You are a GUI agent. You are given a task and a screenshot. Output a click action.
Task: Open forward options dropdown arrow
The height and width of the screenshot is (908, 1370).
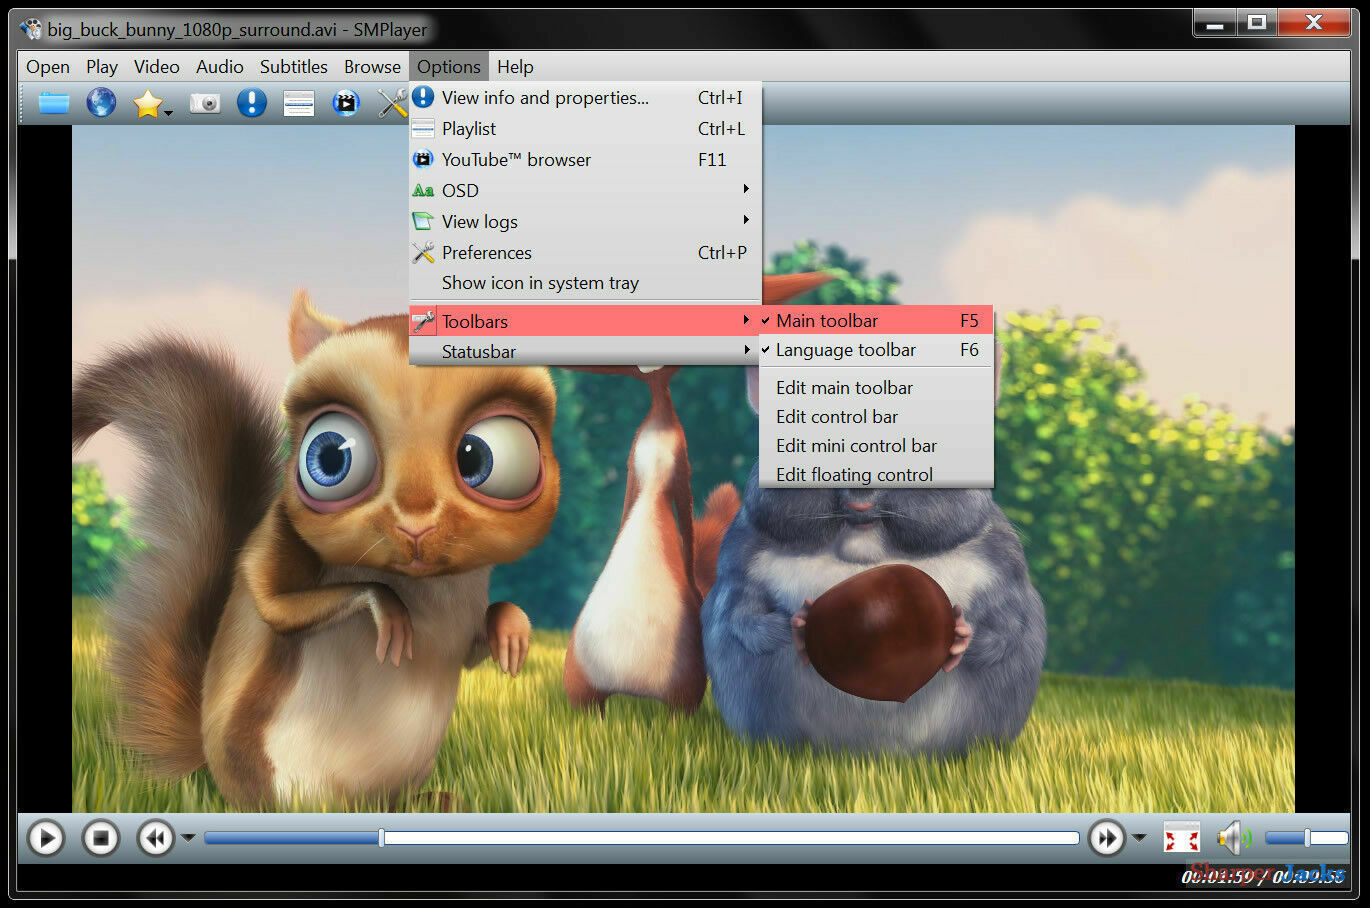coord(1139,838)
